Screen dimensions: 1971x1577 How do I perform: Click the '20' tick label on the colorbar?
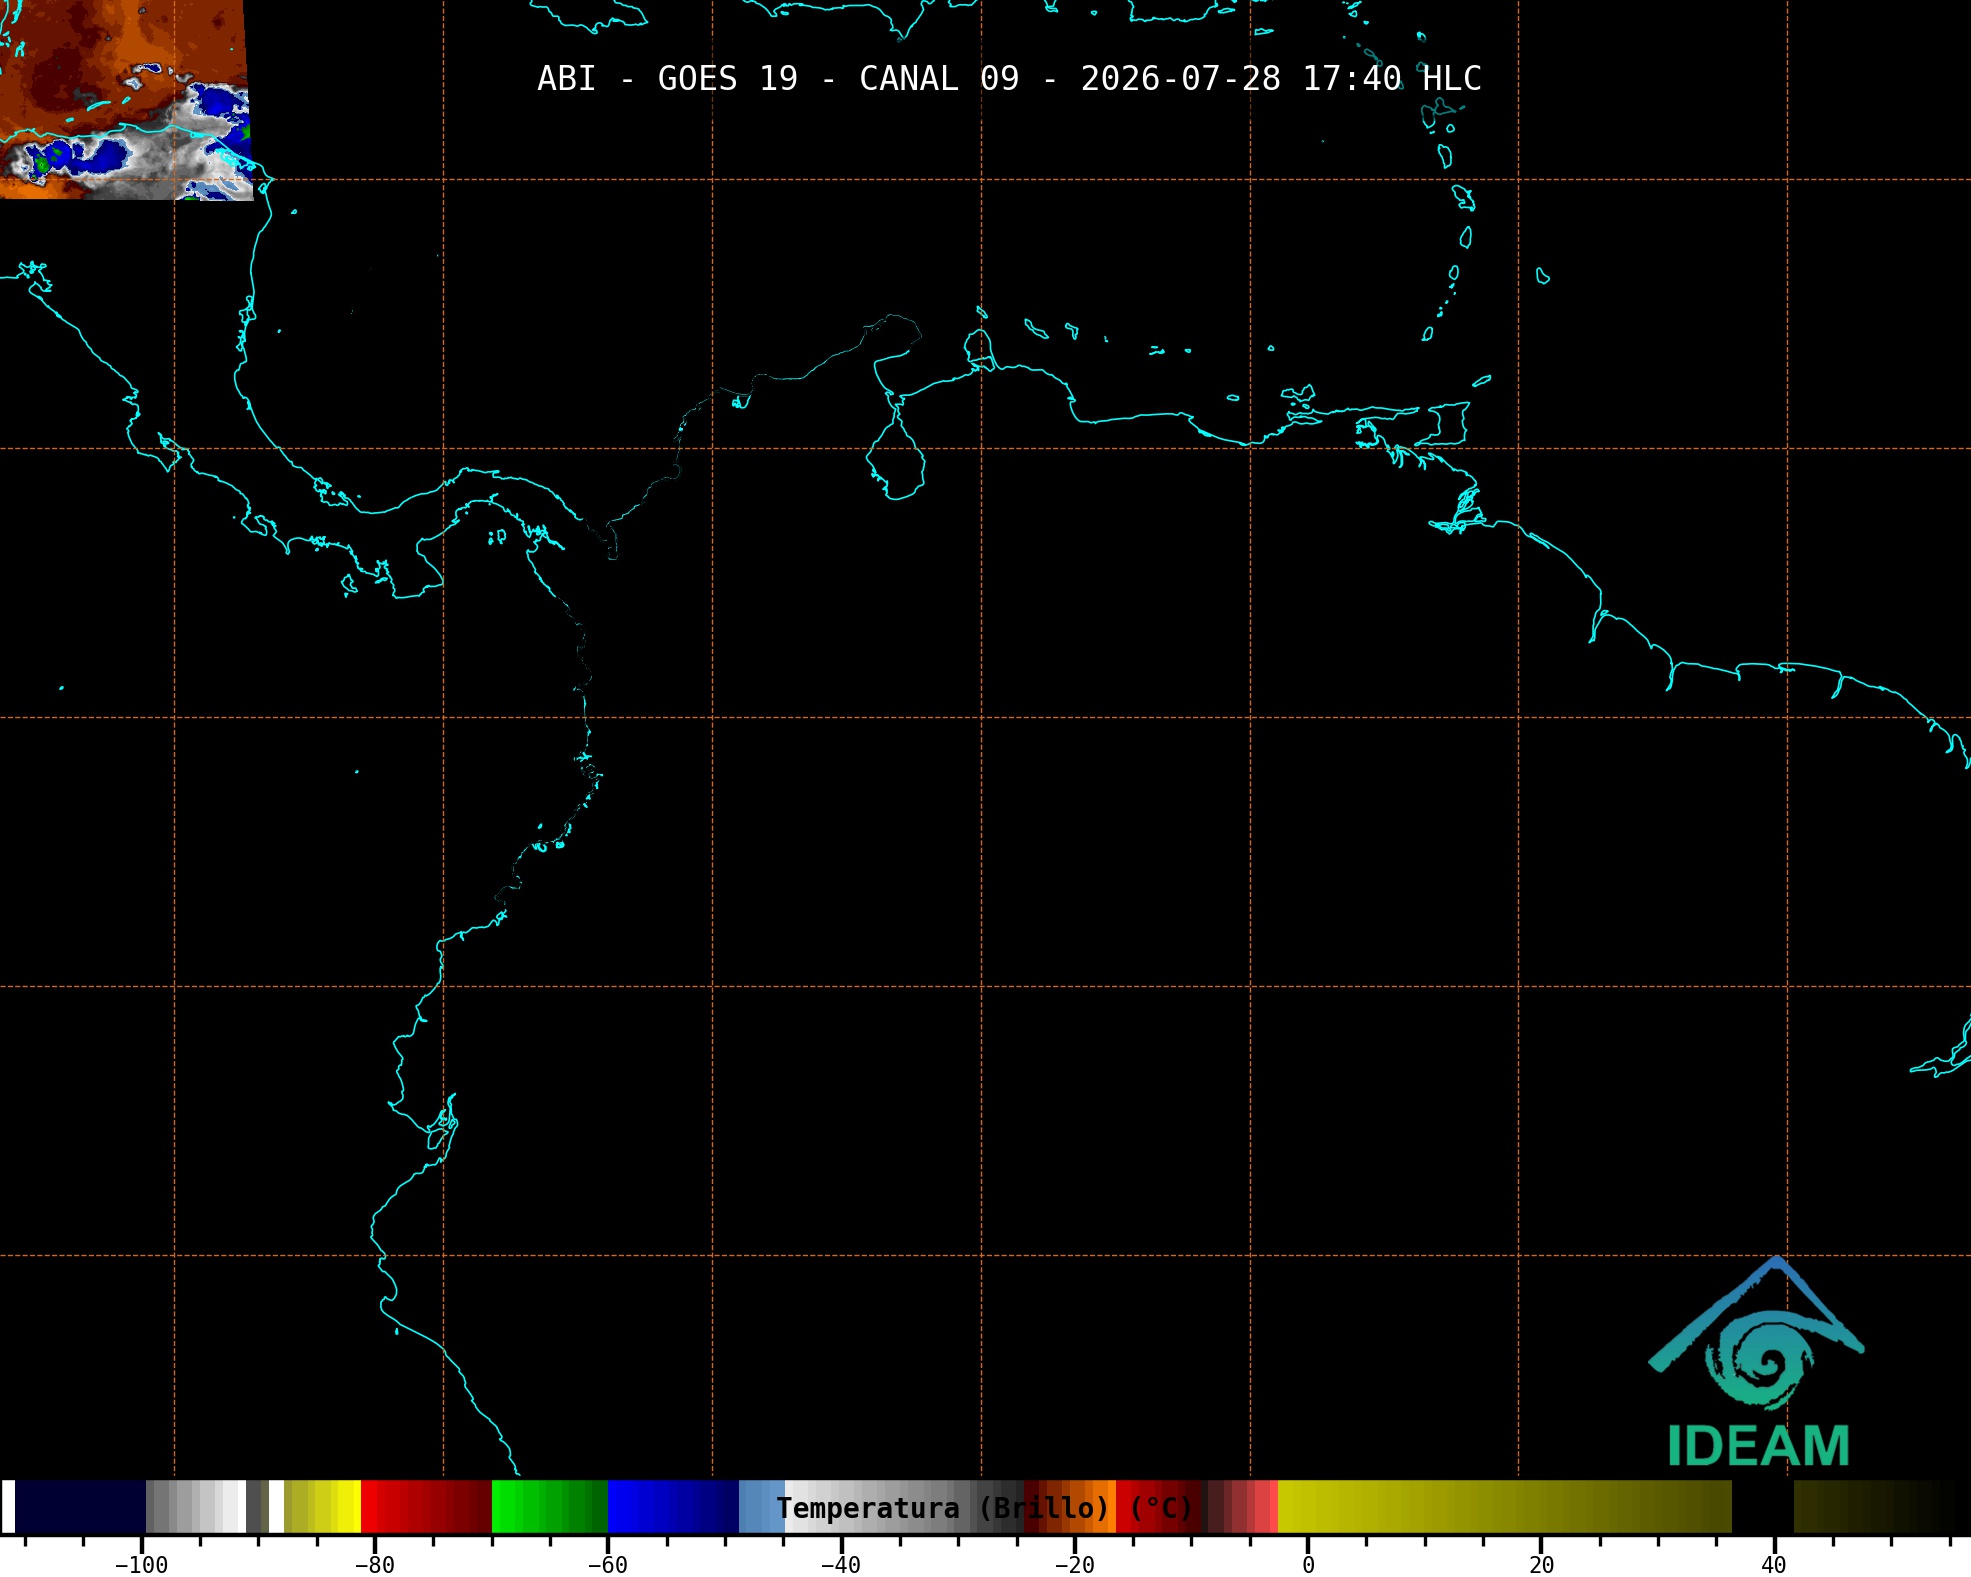1541,1564
